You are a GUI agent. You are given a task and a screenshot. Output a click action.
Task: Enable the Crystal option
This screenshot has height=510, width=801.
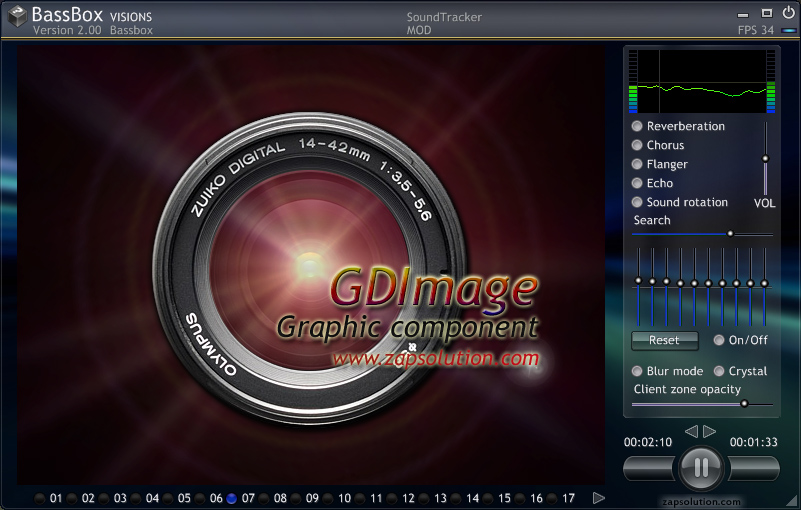click(x=719, y=371)
